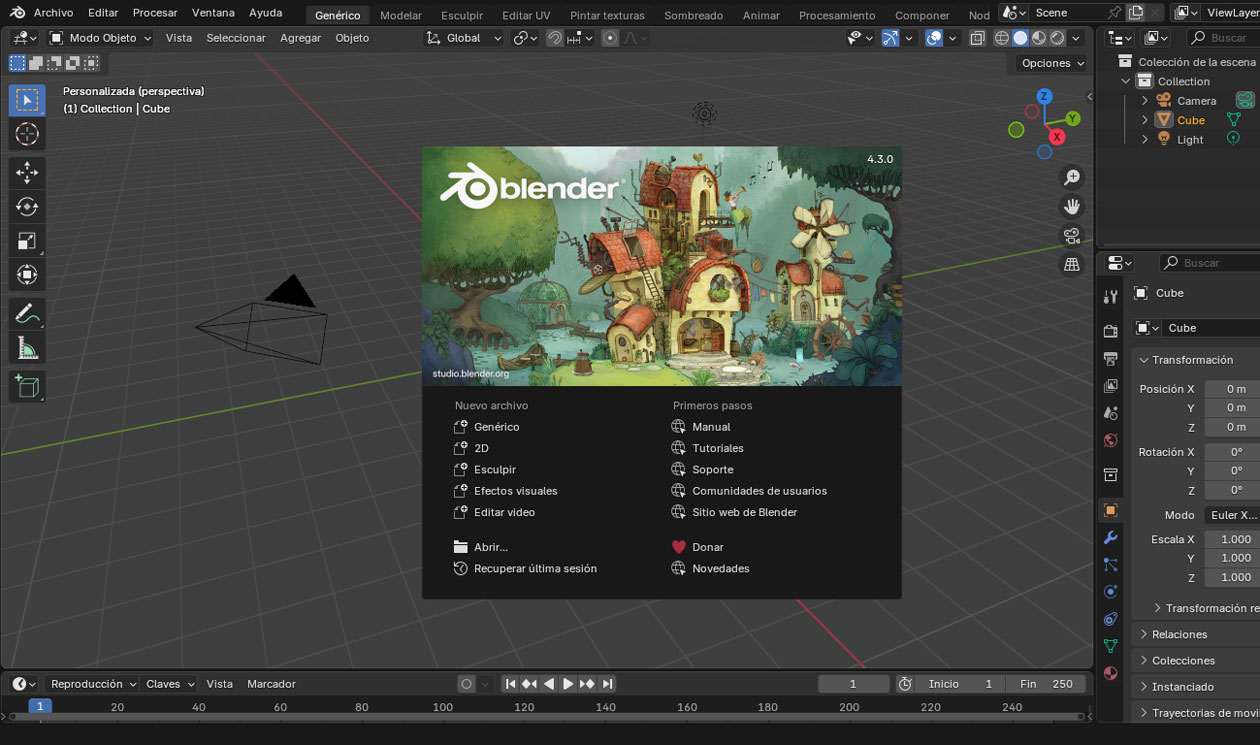Open the Output properties printer icon
The height and width of the screenshot is (745, 1260).
(1110, 358)
